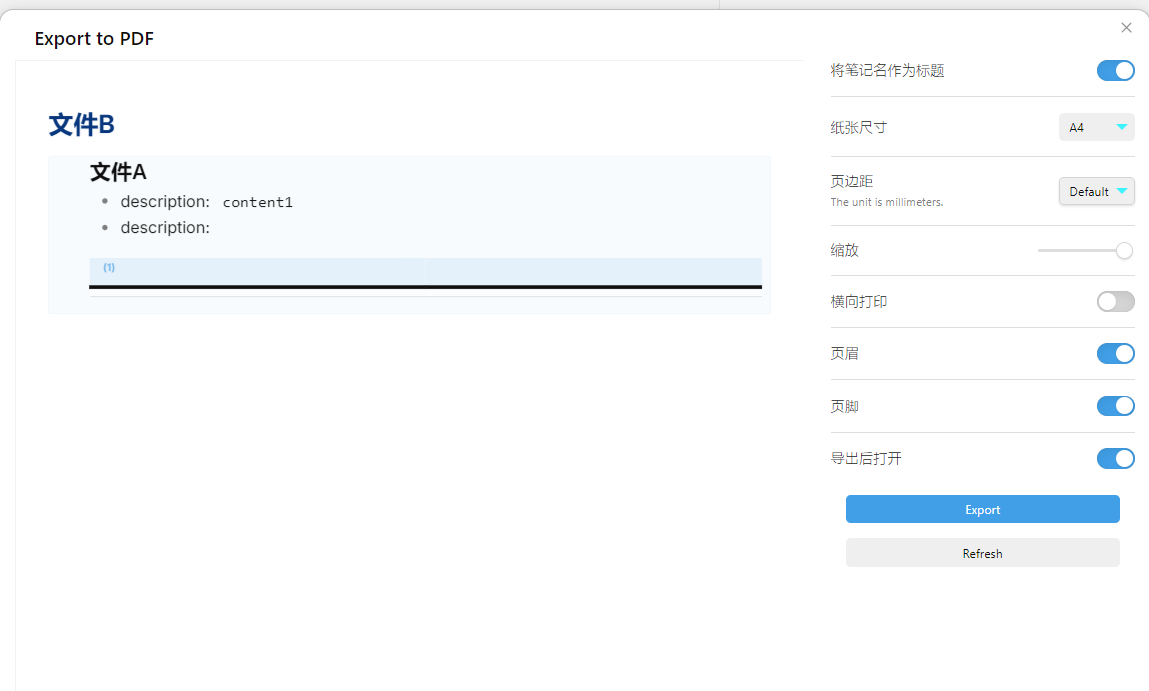The image size is (1149, 691).
Task: Disable the 页眉 header toggle
Action: (1115, 353)
